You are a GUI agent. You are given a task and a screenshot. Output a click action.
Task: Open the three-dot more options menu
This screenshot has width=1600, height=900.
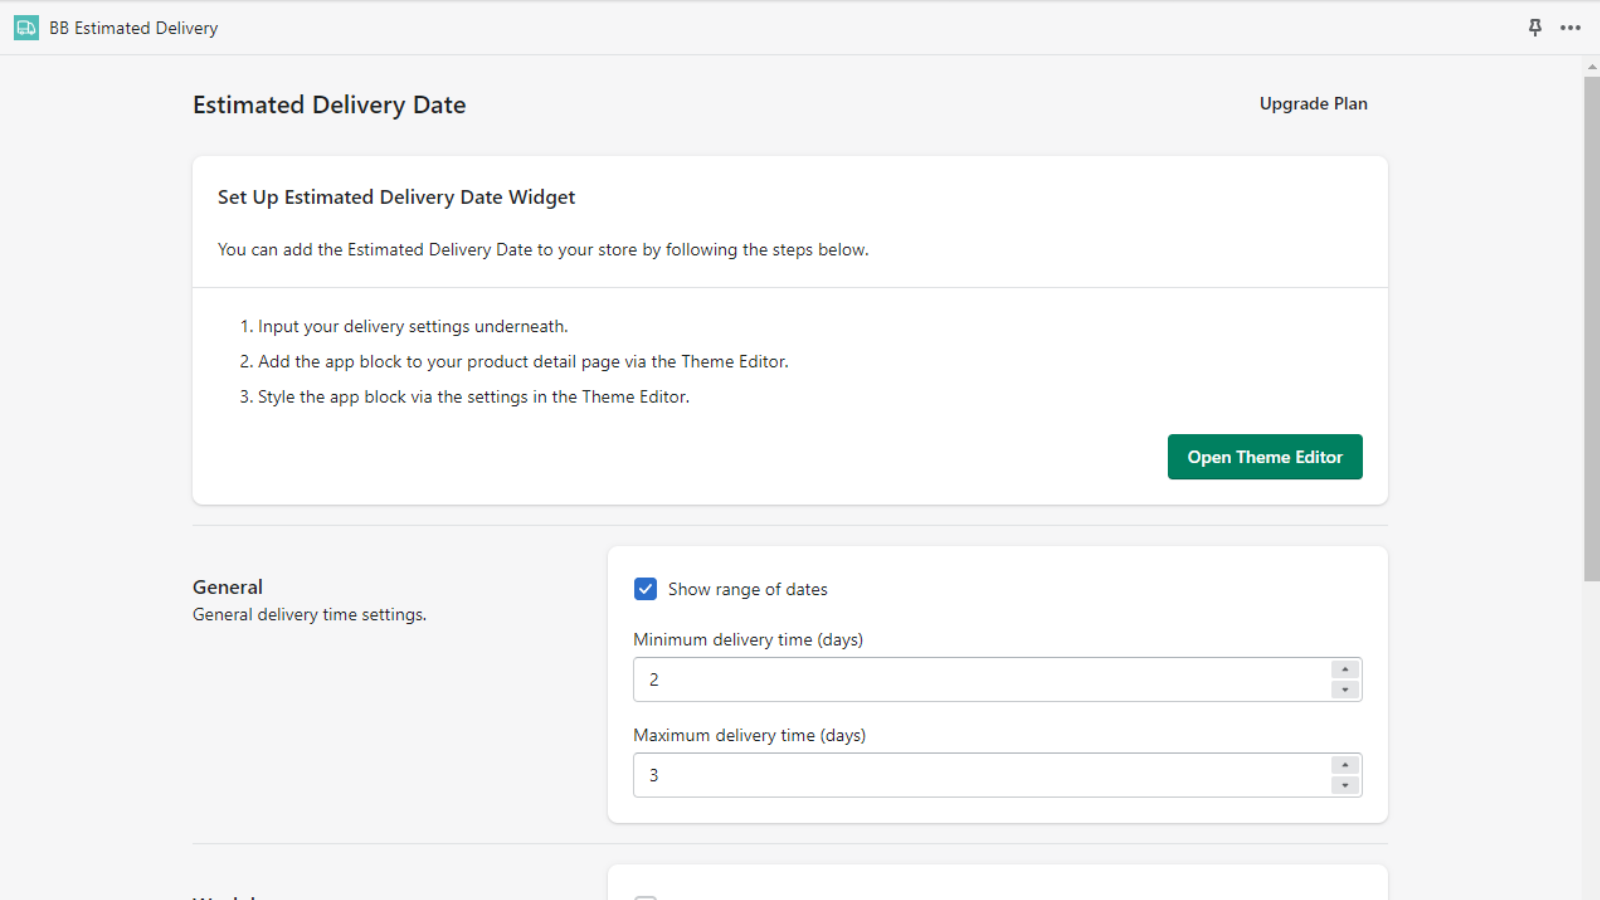point(1570,28)
